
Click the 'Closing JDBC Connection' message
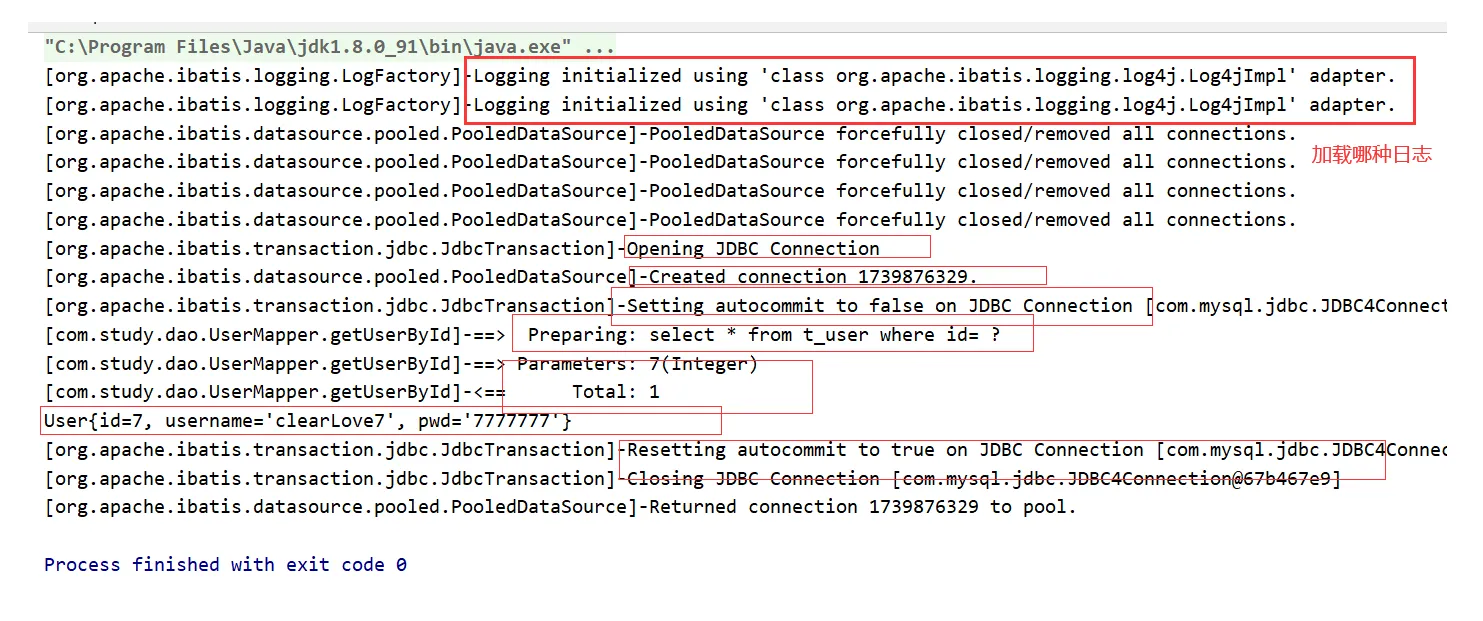tap(753, 479)
